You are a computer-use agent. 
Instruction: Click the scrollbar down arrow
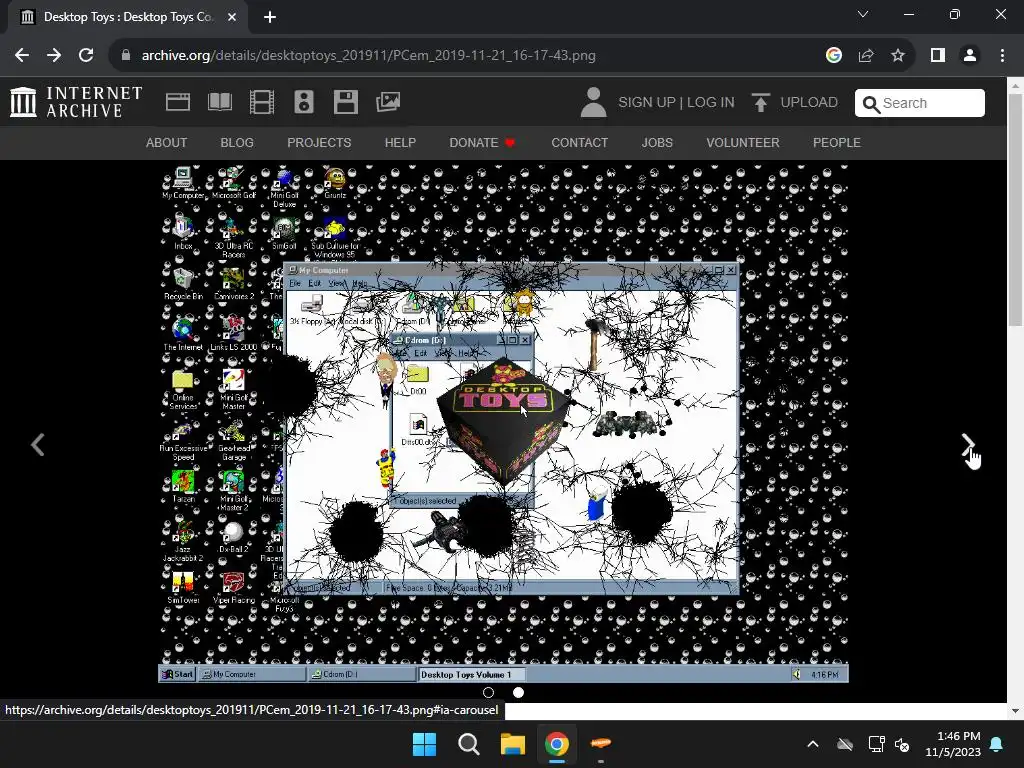[x=1016, y=711]
